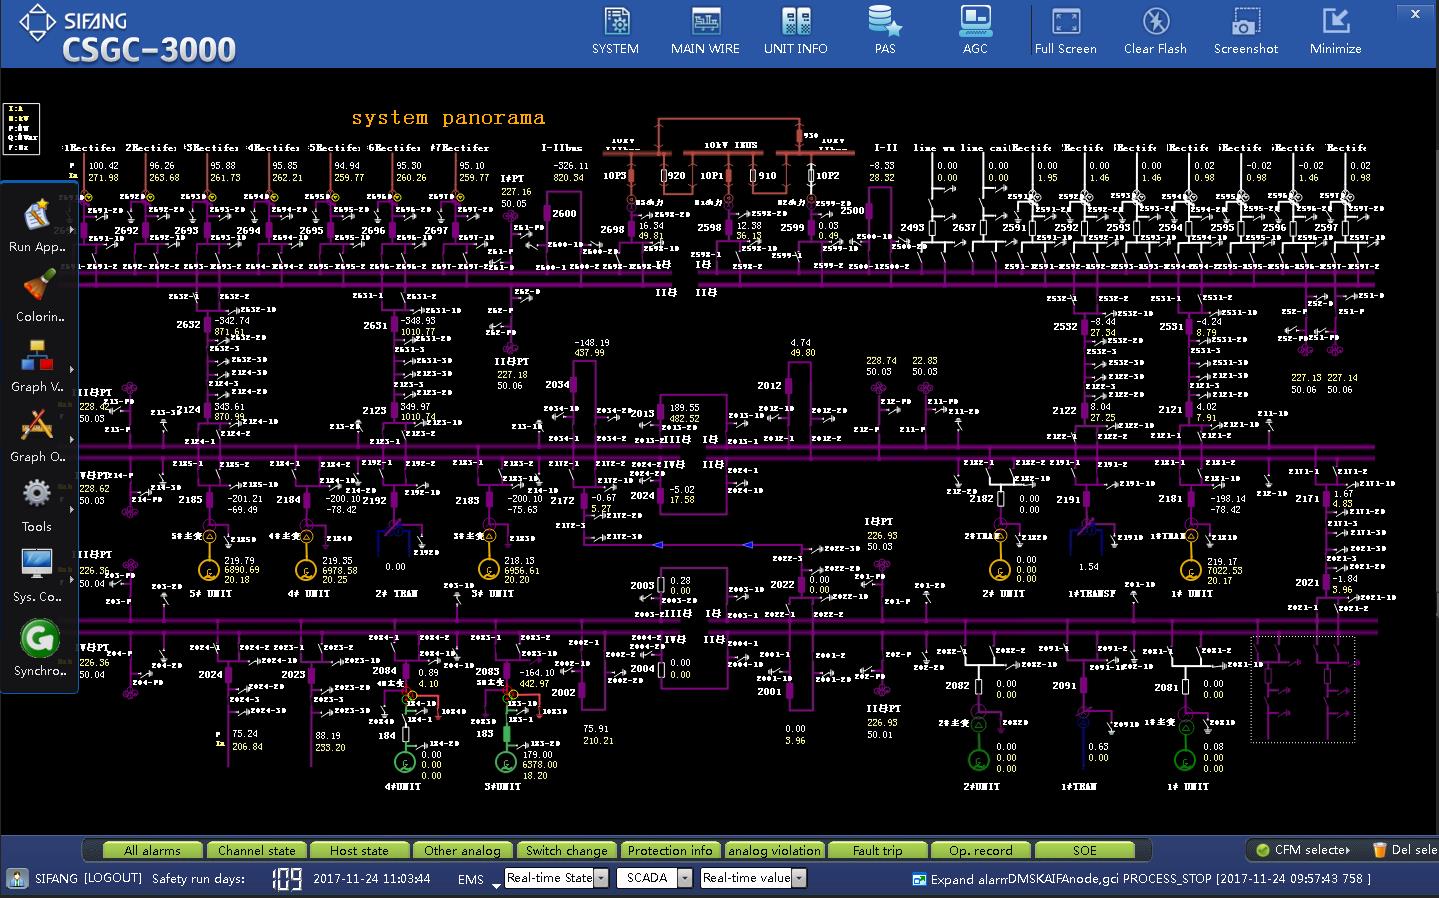1439x898 pixels.
Task: Click the UNIT INFO toolbar icon
Action: coord(795,22)
